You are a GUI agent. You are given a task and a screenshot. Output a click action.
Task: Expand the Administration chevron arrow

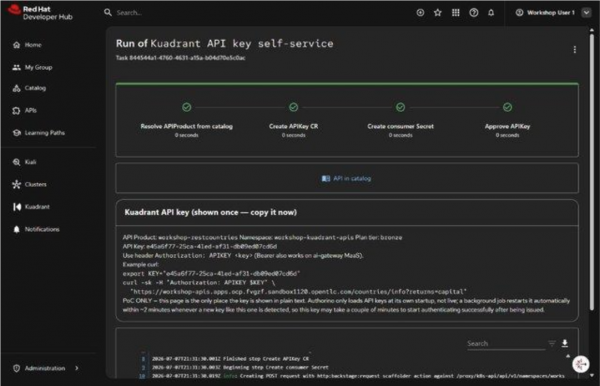(x=77, y=368)
